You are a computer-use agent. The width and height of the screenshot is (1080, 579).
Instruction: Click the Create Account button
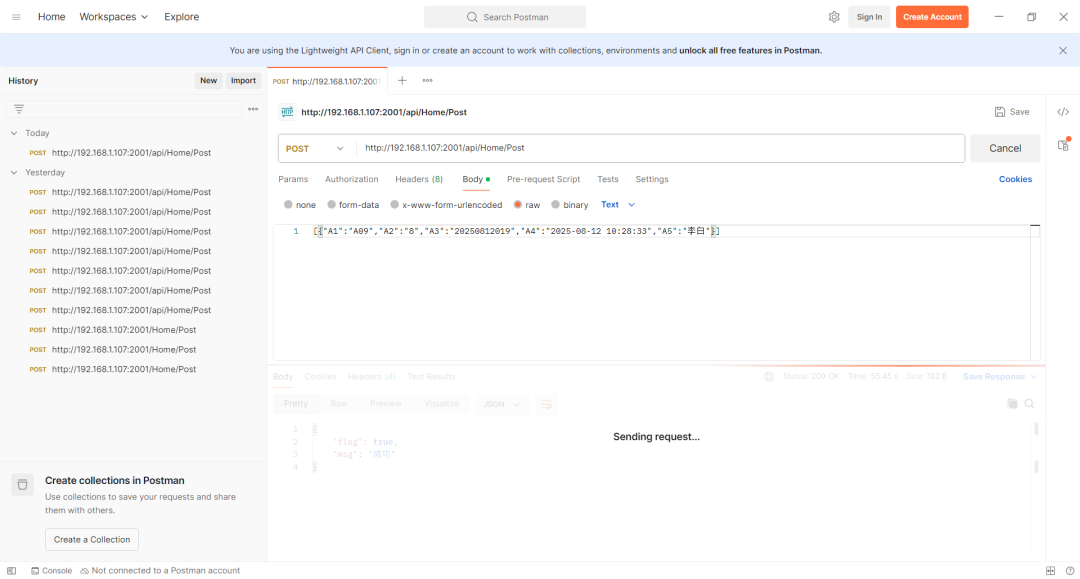(931, 17)
